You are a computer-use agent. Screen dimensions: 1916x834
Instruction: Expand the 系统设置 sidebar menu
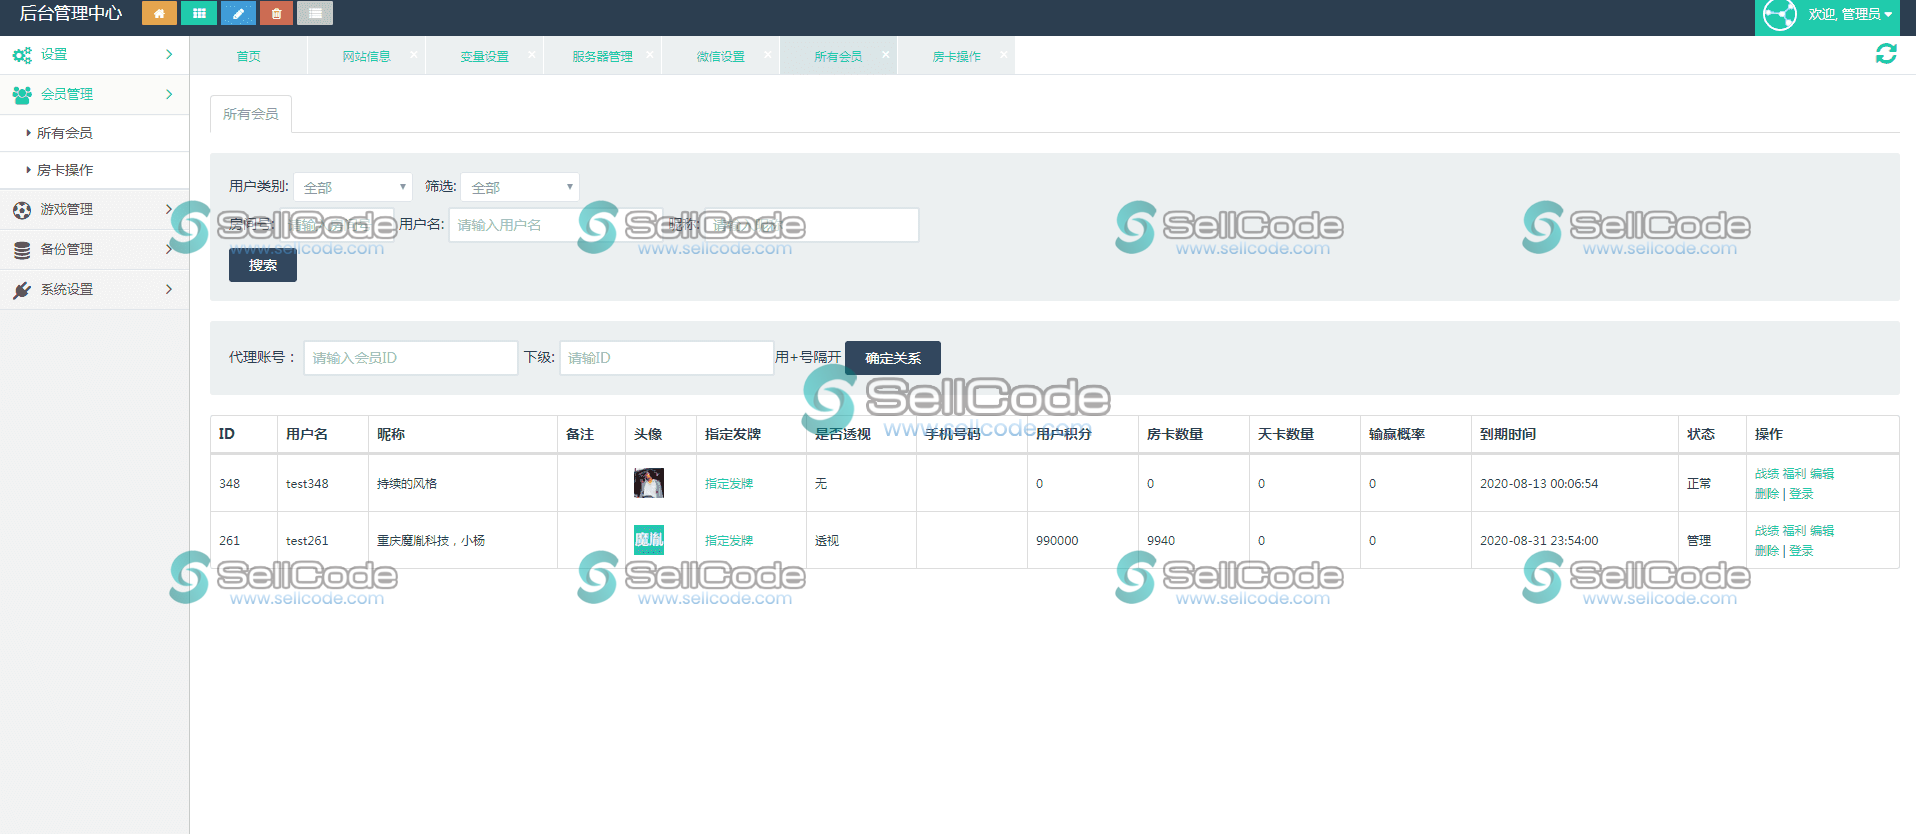click(x=94, y=289)
